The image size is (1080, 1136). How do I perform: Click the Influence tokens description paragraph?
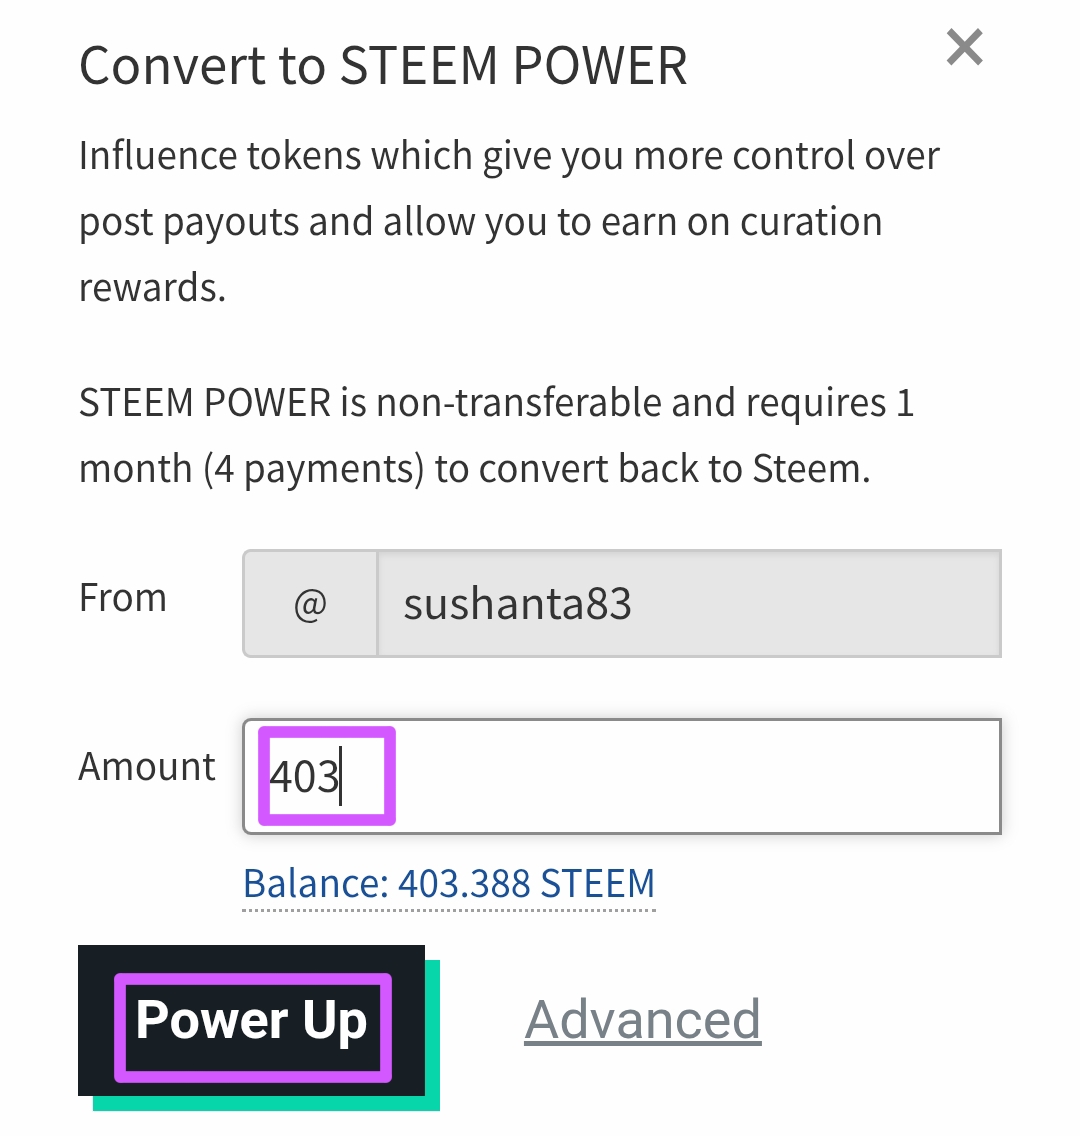pyautogui.click(x=508, y=222)
